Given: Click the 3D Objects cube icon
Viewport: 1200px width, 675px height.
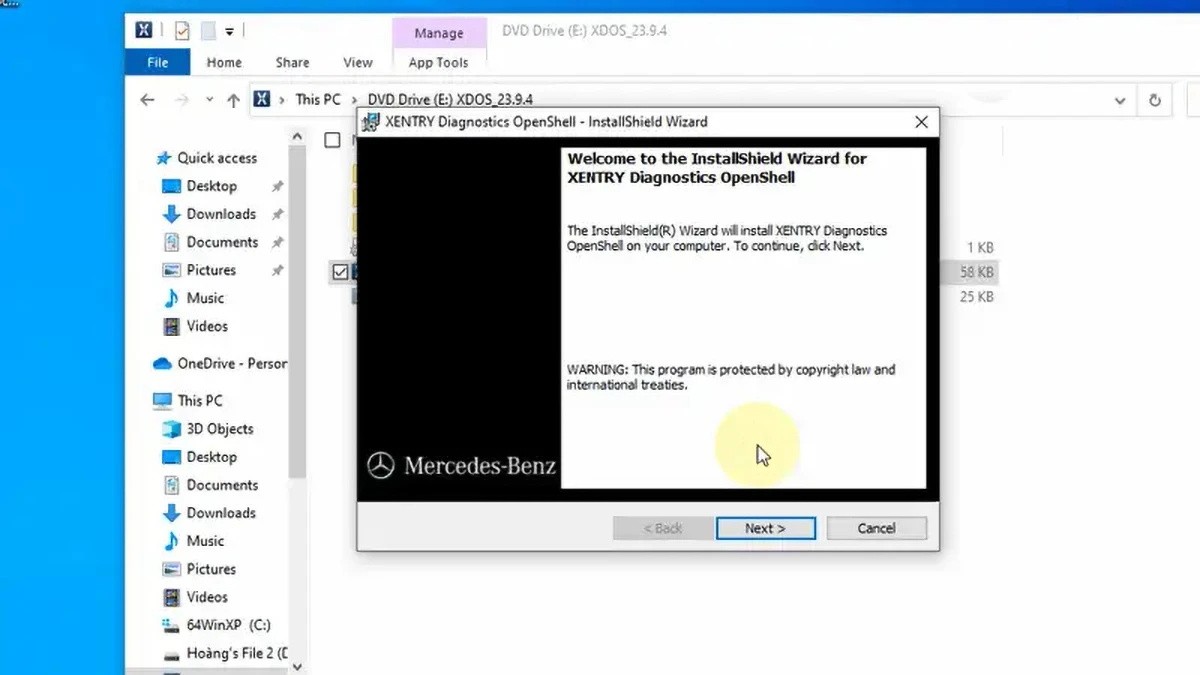Looking at the screenshot, I should [171, 429].
